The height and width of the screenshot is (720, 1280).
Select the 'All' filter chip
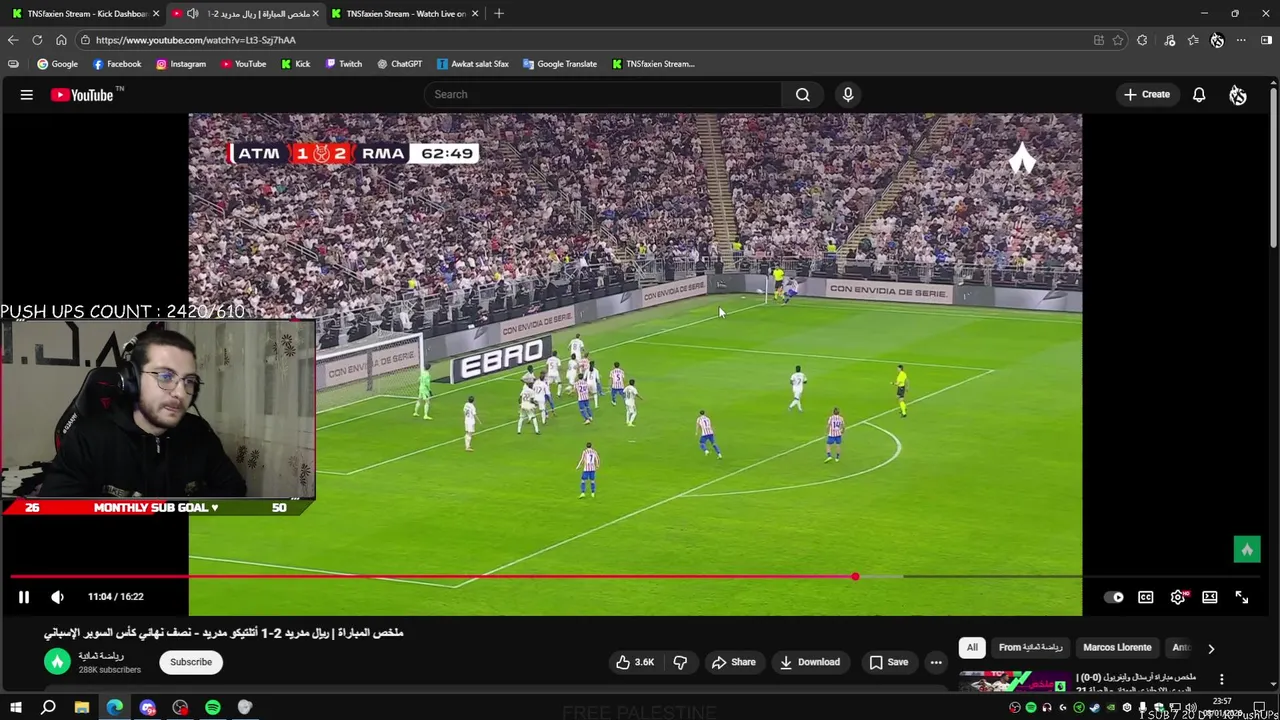[x=972, y=647]
